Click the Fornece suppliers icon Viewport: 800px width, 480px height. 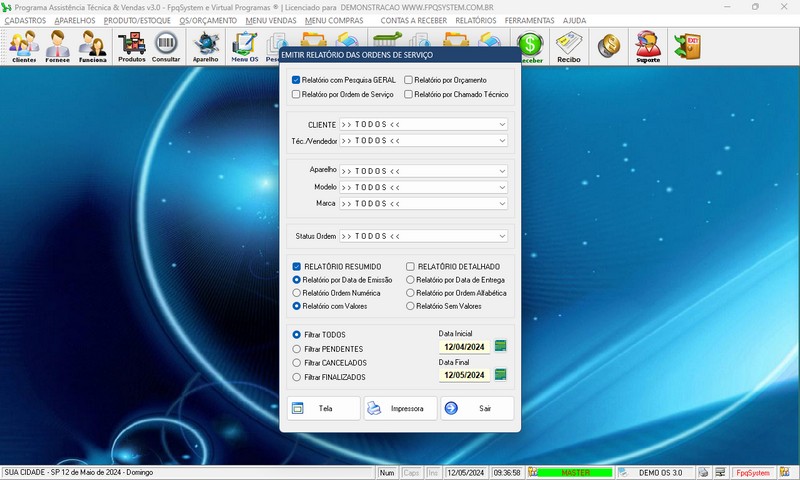tap(57, 45)
